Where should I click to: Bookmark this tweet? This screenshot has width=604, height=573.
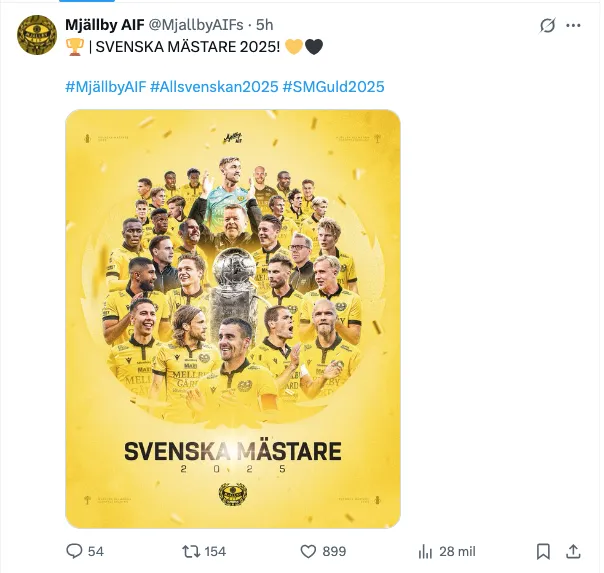[543, 551]
